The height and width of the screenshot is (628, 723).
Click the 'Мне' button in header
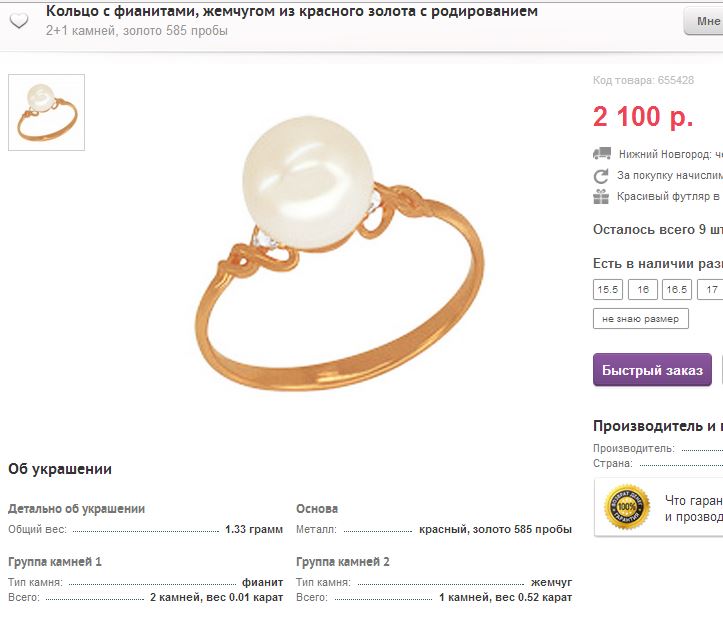coord(704,21)
